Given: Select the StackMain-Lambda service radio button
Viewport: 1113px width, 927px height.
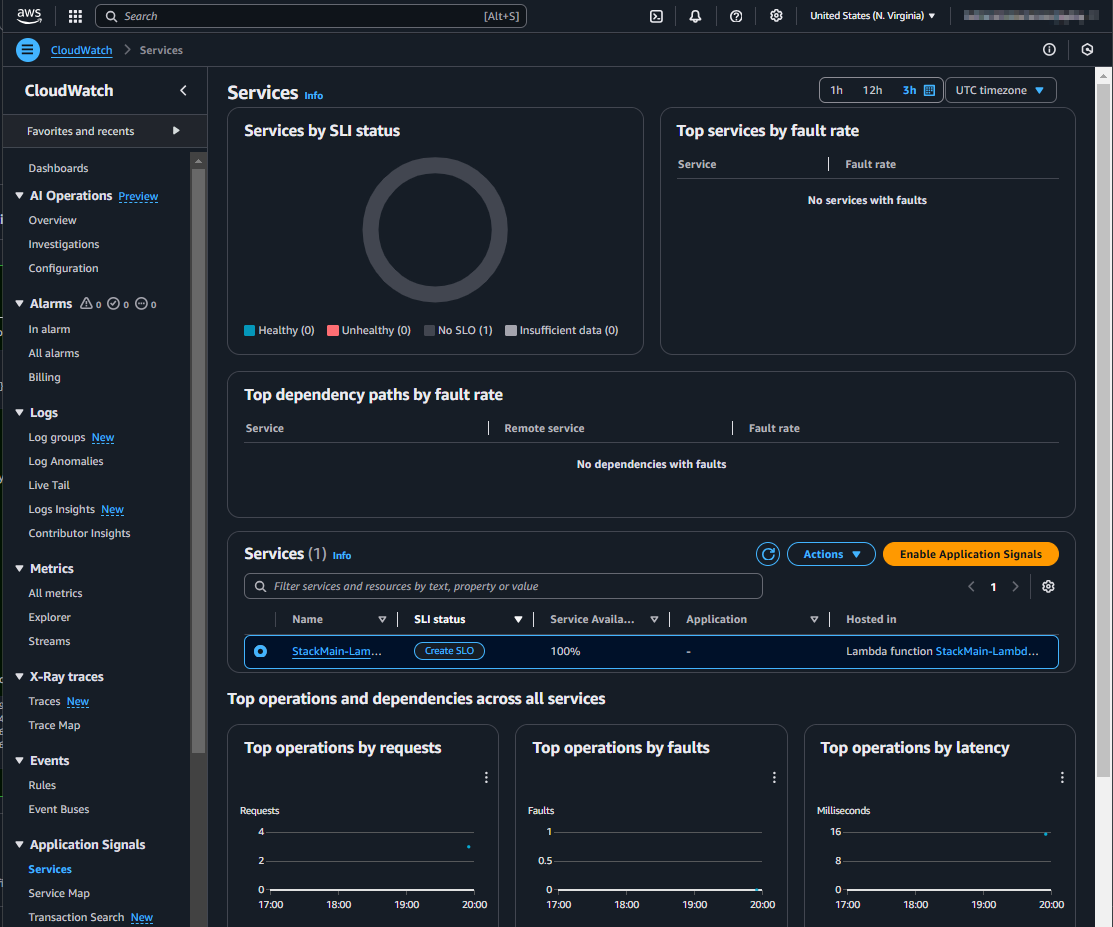Looking at the screenshot, I should coord(261,651).
